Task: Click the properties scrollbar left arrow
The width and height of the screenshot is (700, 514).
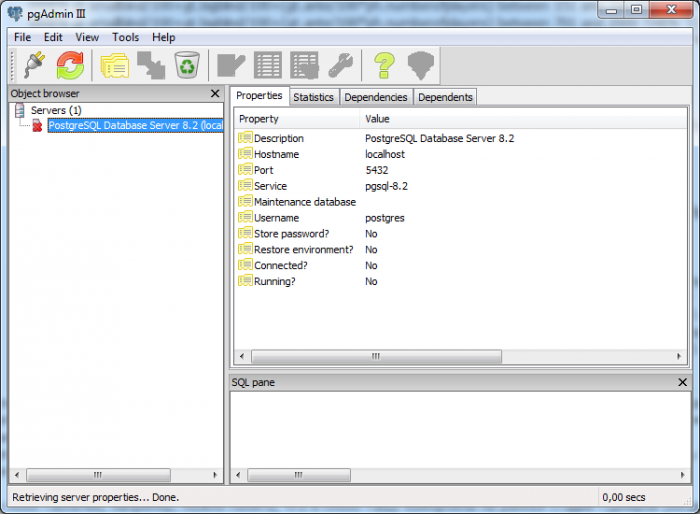Action: click(x=242, y=356)
